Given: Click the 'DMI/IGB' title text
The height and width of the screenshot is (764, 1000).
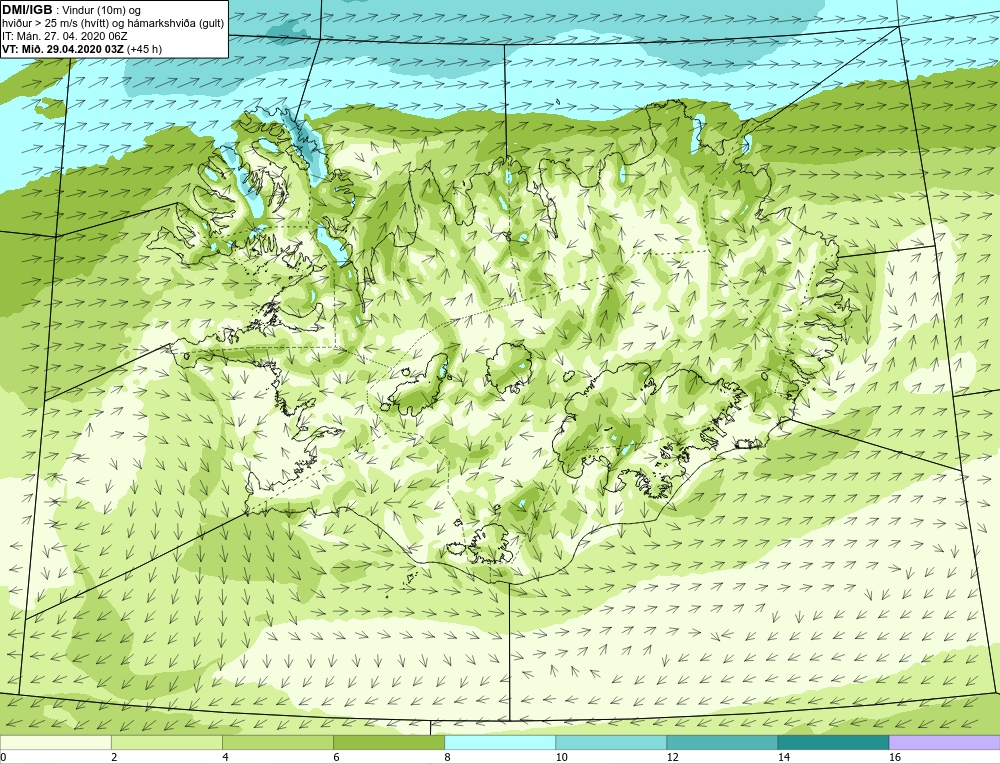Looking at the screenshot, I should tap(27, 10).
